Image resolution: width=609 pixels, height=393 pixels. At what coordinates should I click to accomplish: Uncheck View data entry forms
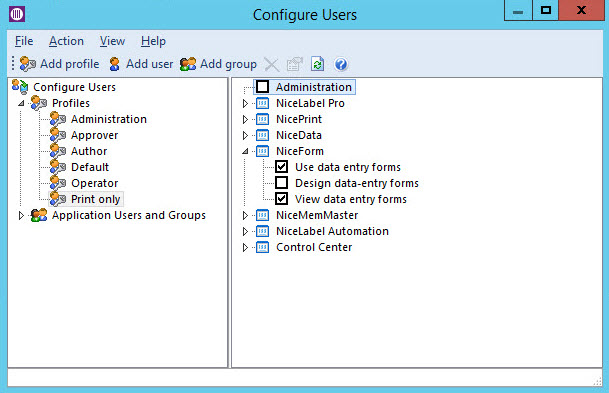(282, 199)
